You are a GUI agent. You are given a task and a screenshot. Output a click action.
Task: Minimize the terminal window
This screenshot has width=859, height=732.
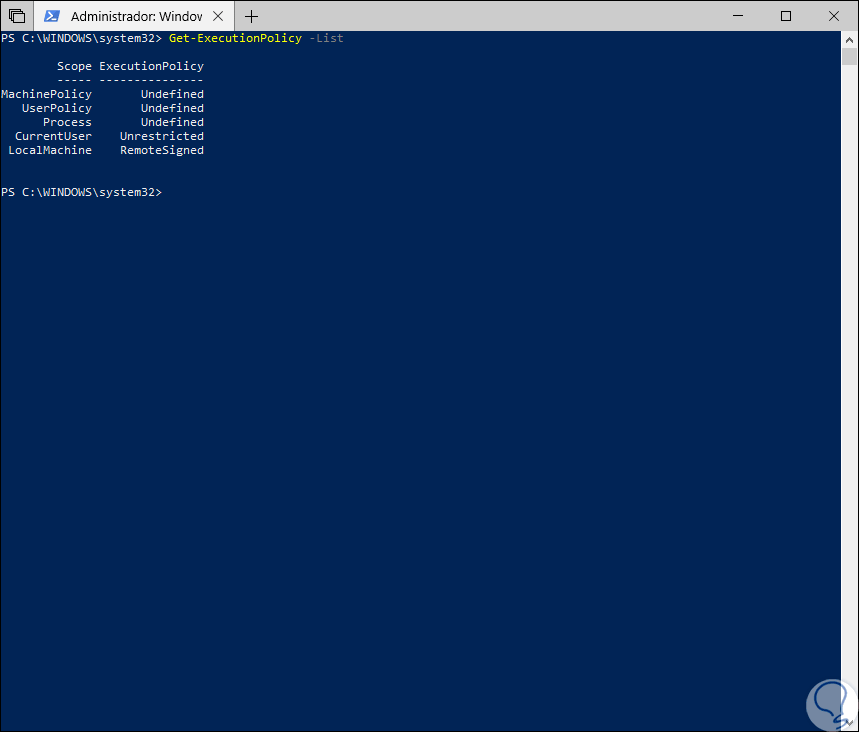click(738, 16)
